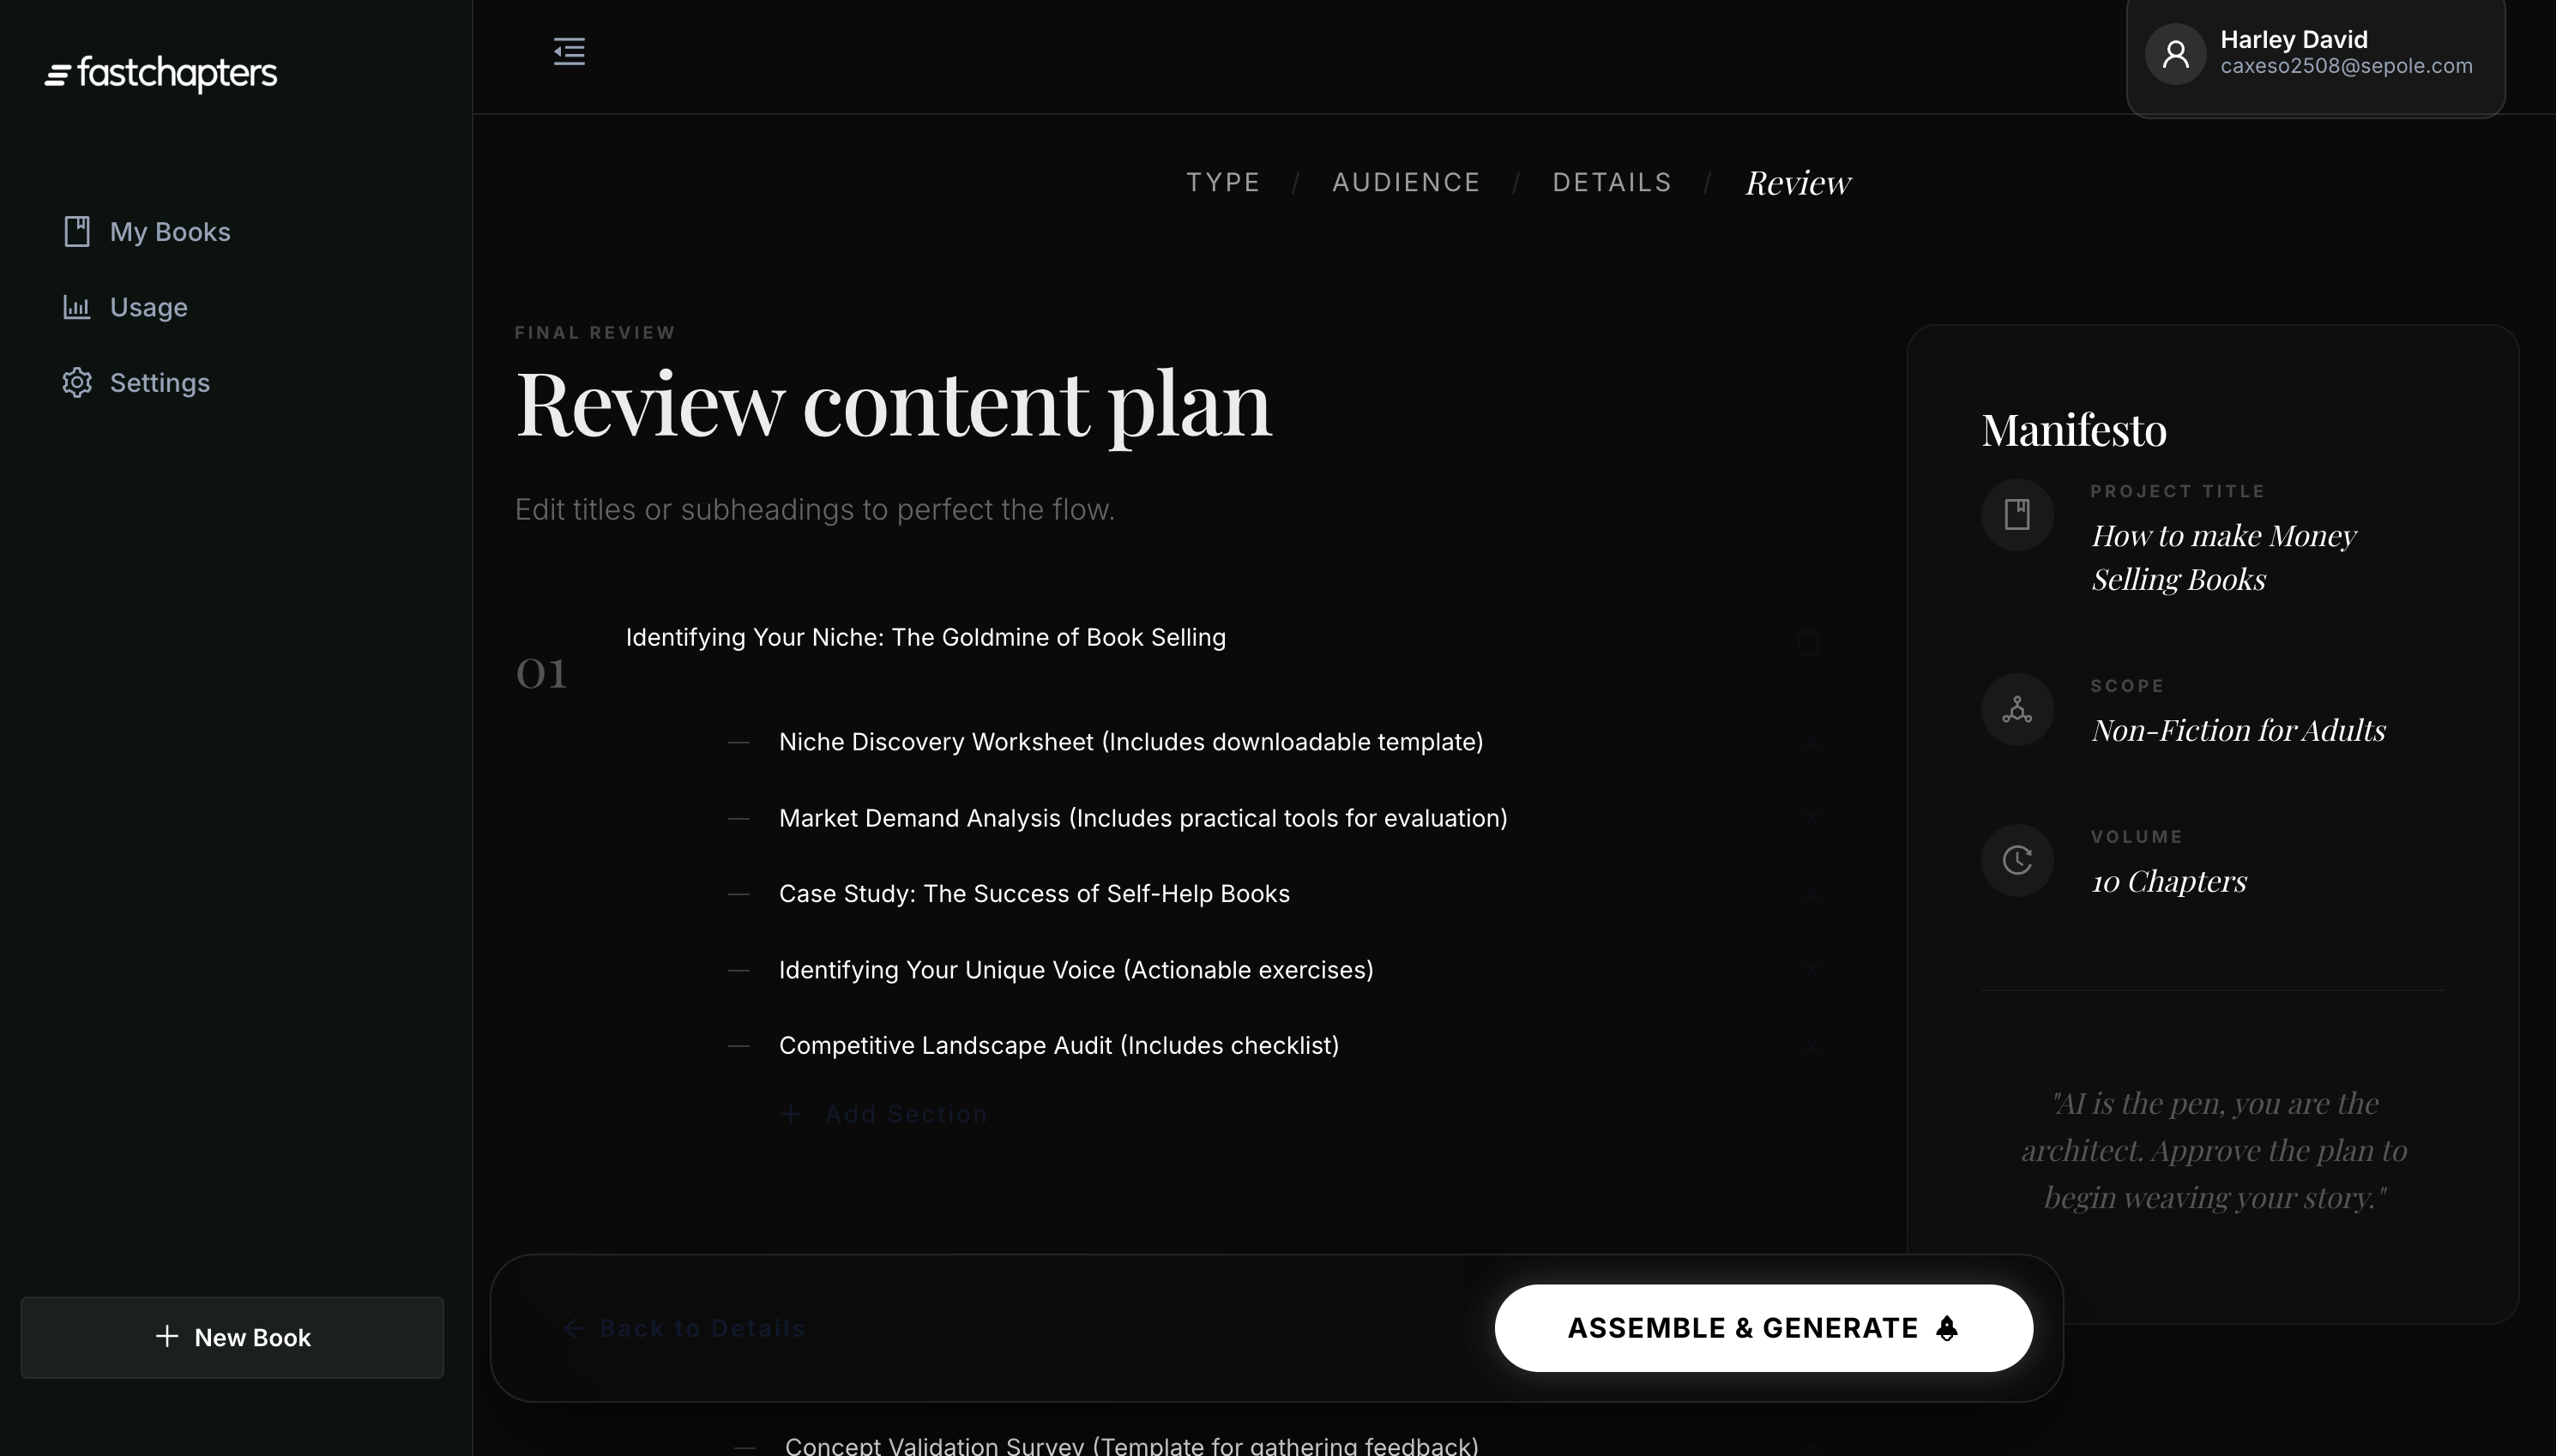Remove the Niche Discovery Worksheet section
Viewport: 2556px width, 1456px height.
click(x=1812, y=743)
